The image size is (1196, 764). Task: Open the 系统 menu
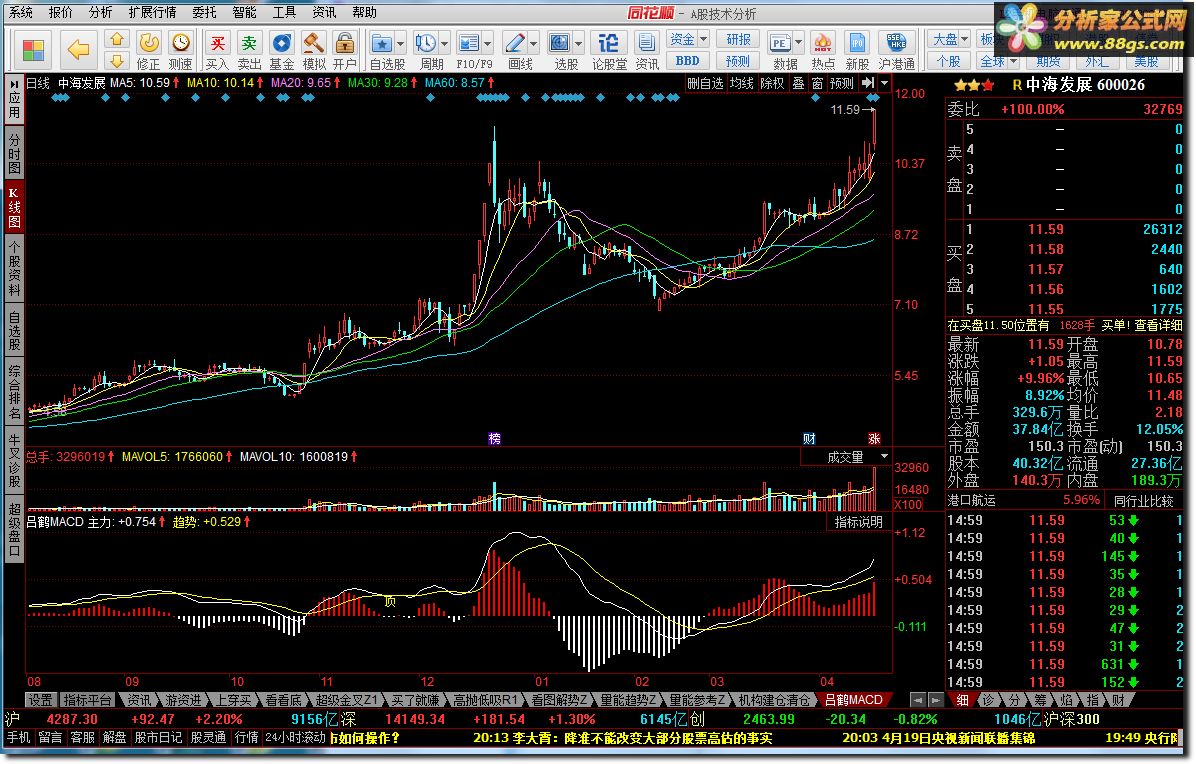click(x=21, y=12)
